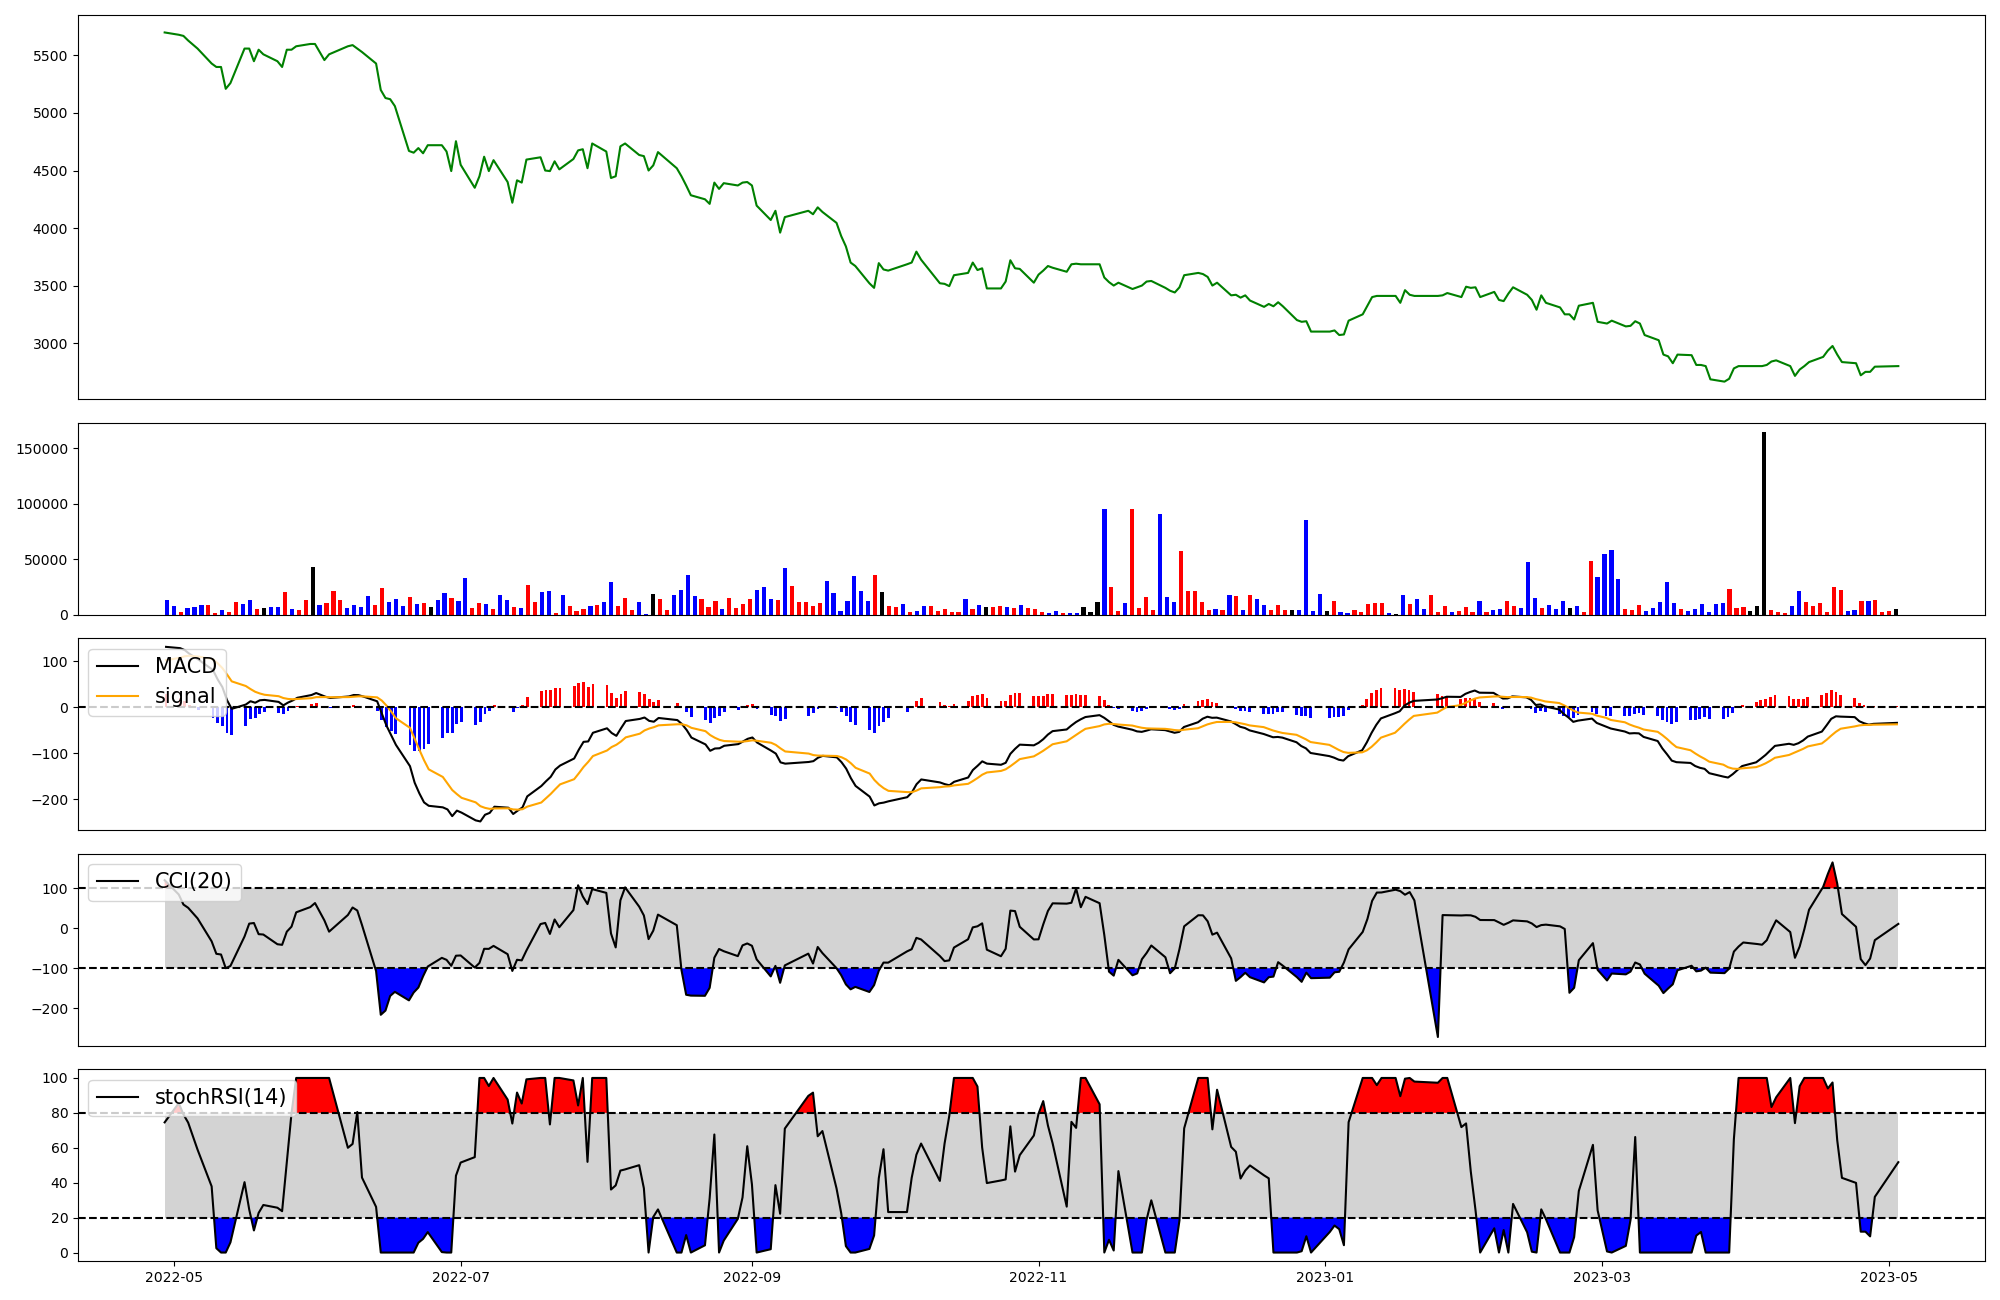Click the 2022-05 x-axis date label

coord(175,1277)
